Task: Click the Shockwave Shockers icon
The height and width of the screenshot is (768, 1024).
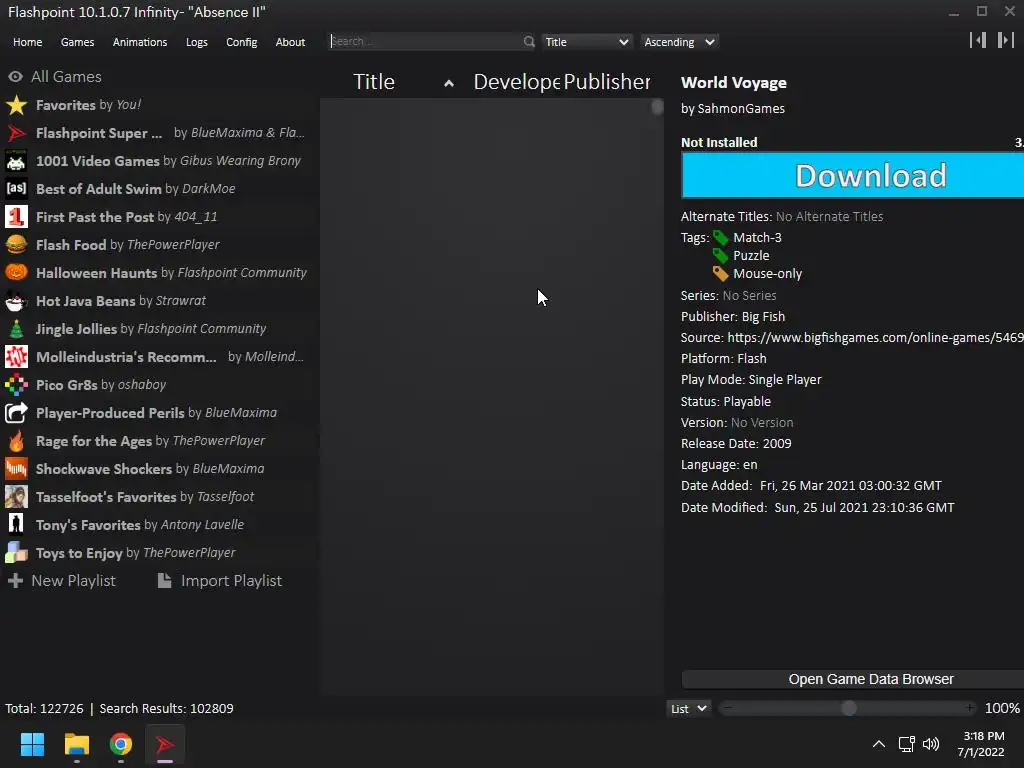Action: pos(16,469)
